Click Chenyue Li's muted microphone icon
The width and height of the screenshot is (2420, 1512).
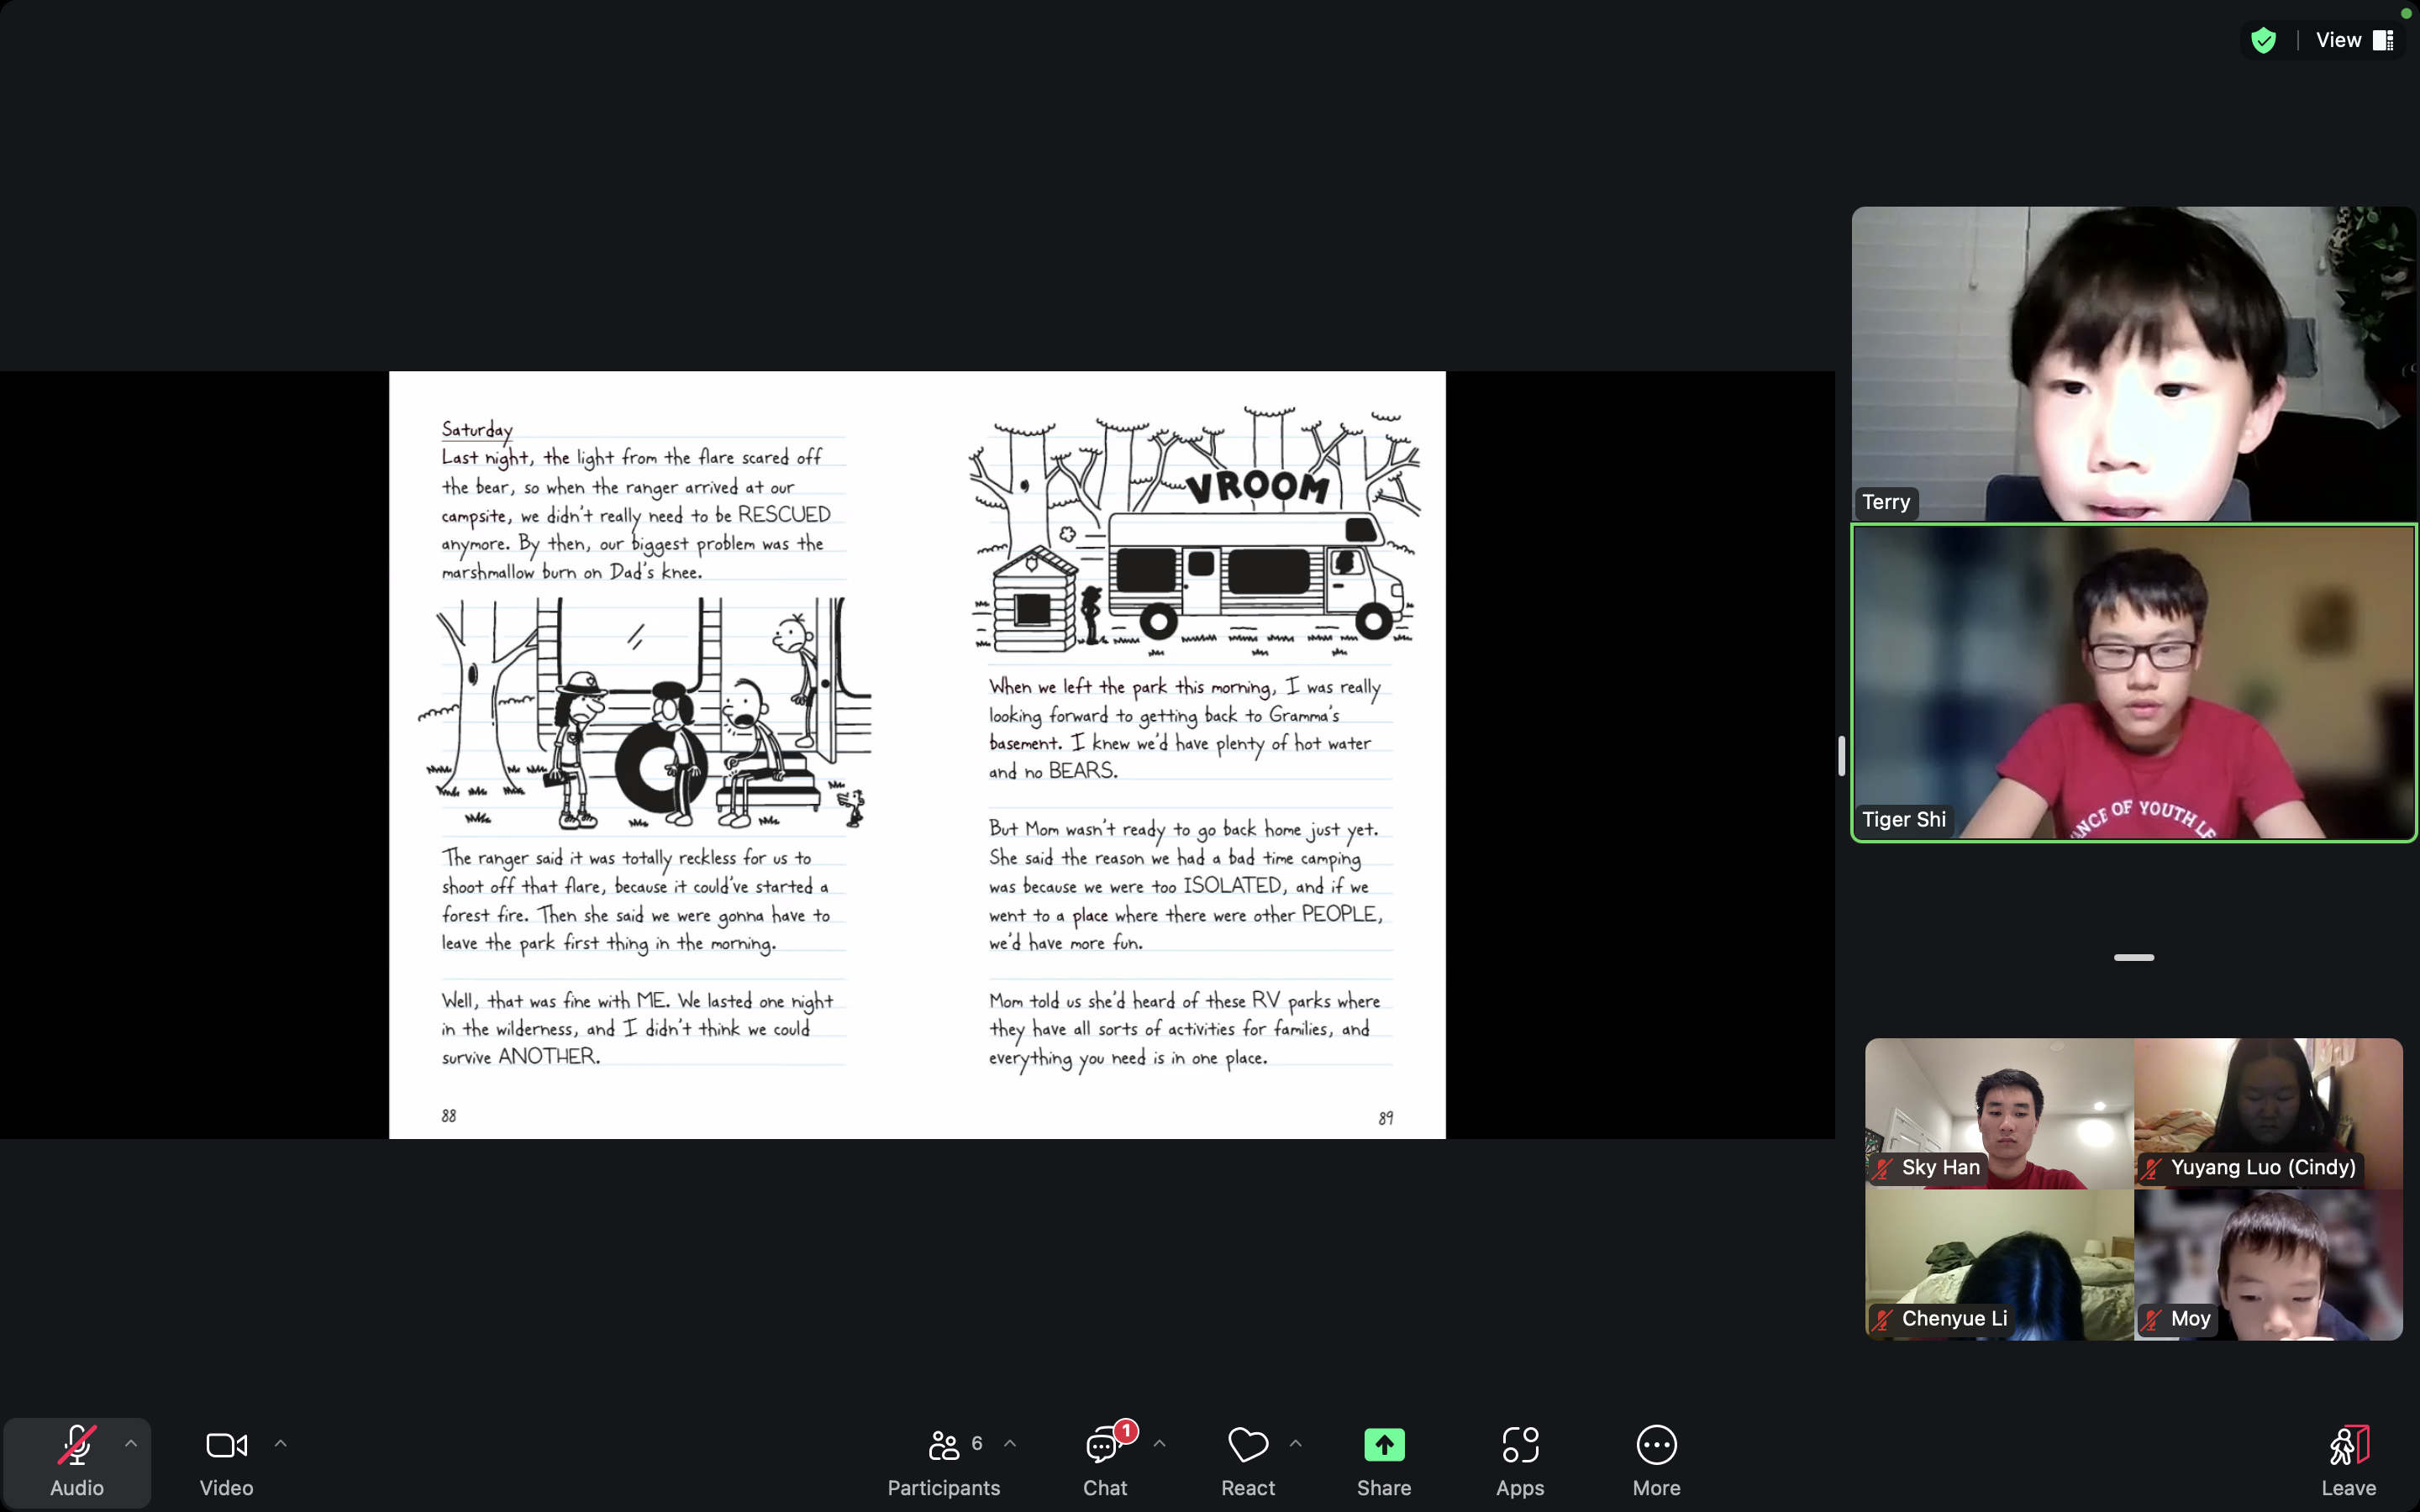pos(1884,1319)
